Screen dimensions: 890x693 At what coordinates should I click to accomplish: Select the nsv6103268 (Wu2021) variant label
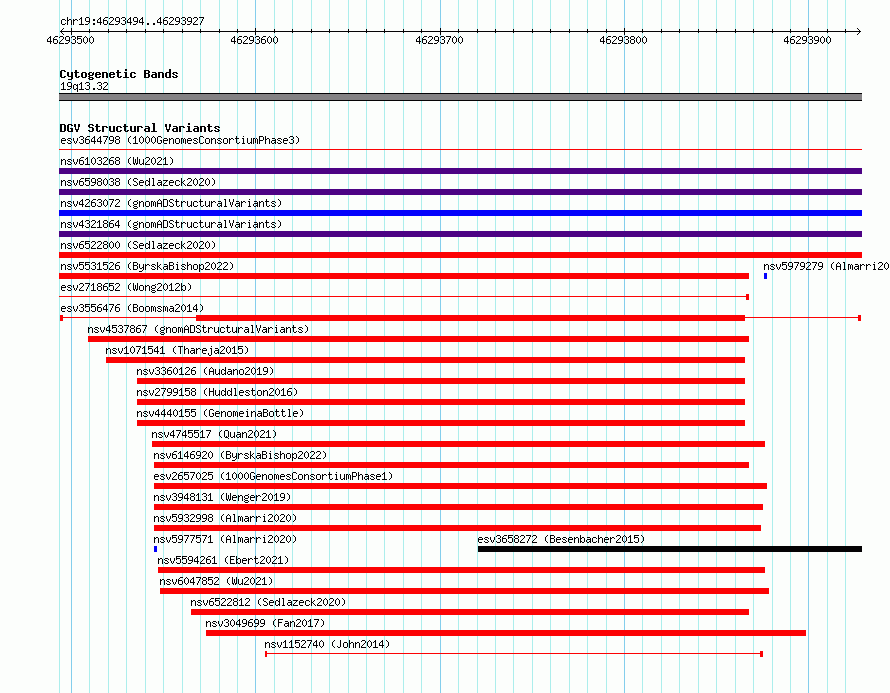coord(117,161)
